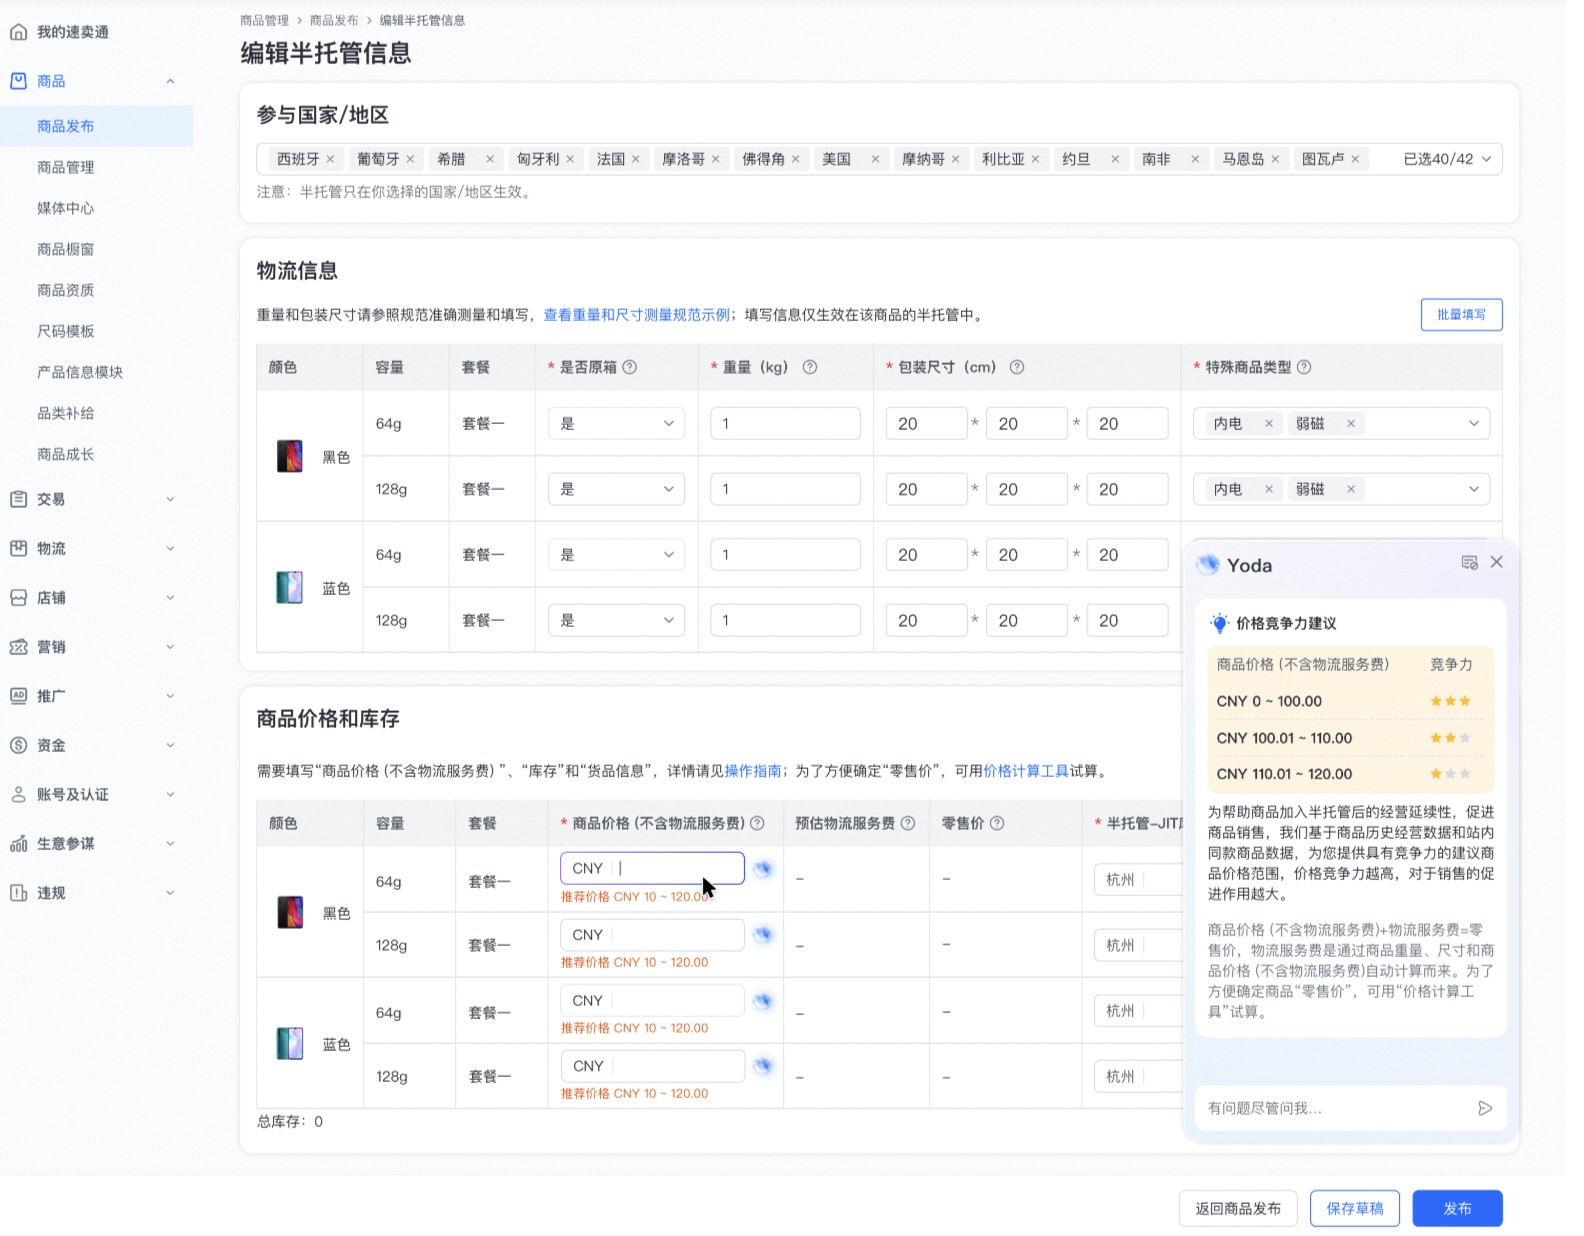Open the 价格计算工具 link
Image resolution: width=1584 pixels, height=1236 pixels.
point(1026,771)
